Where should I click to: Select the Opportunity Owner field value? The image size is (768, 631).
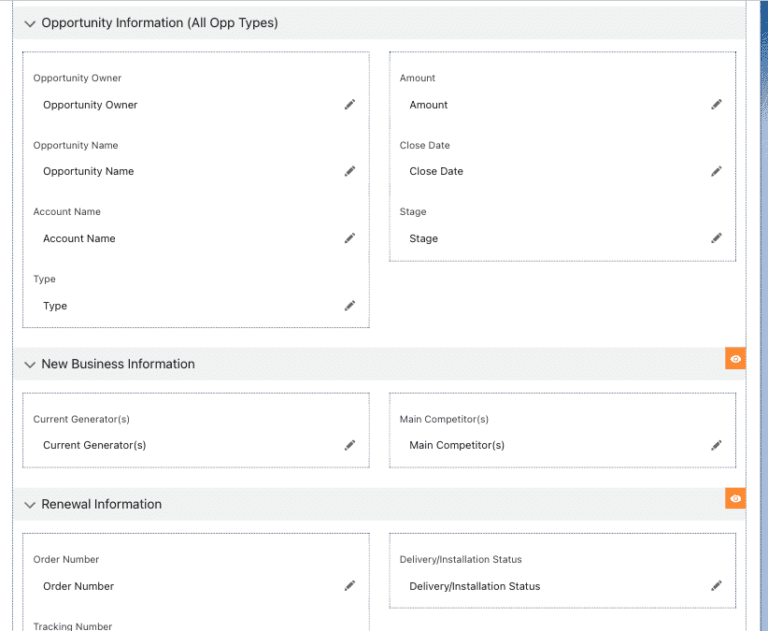coord(90,105)
